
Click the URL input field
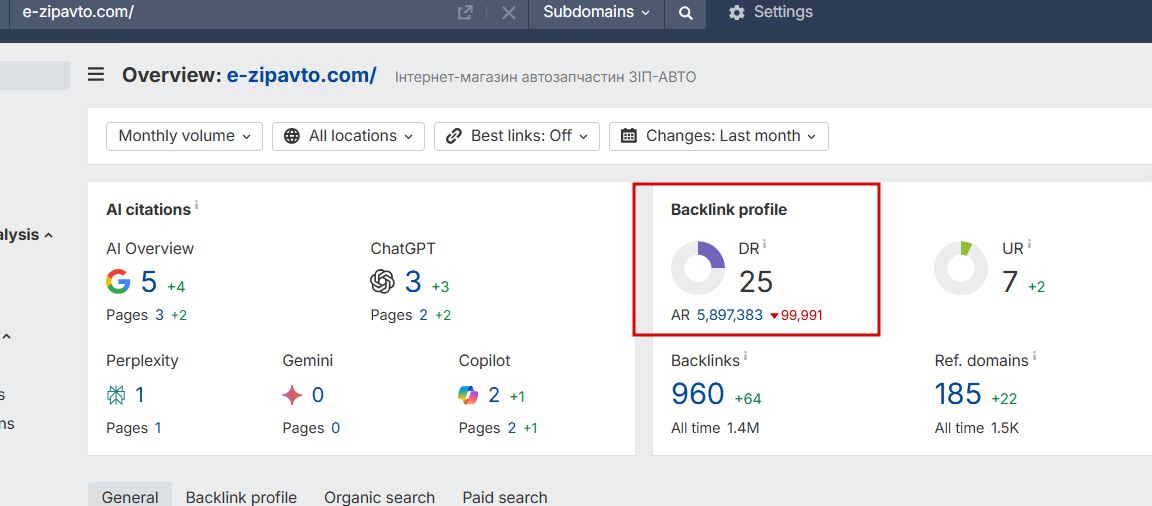[230, 13]
